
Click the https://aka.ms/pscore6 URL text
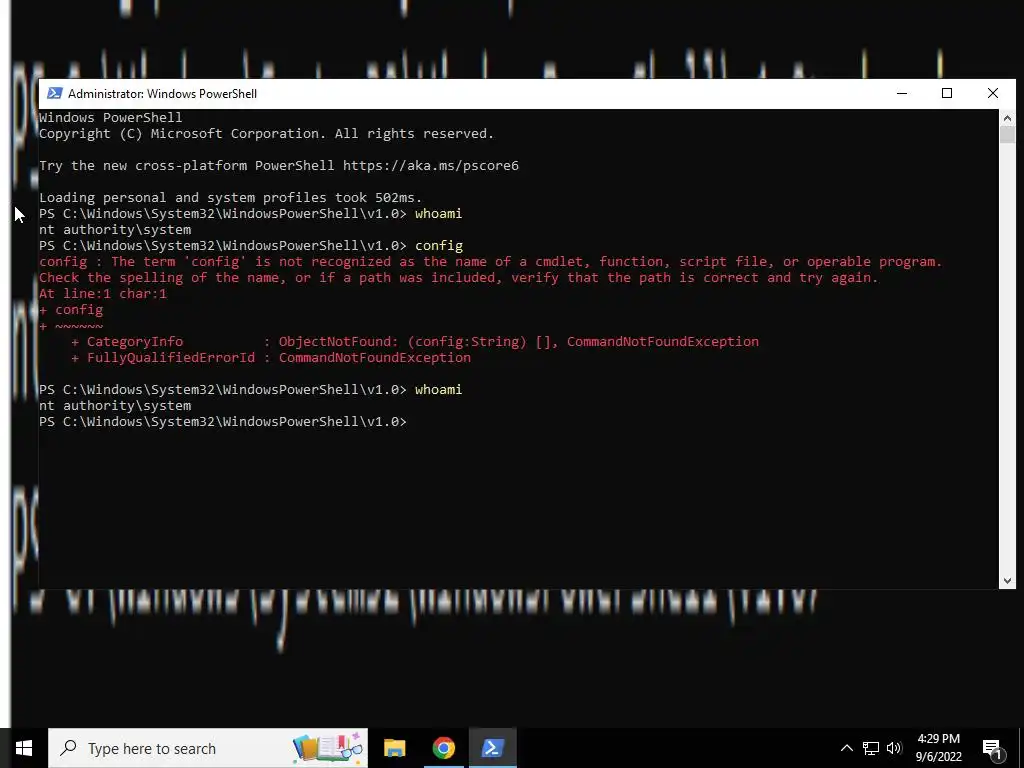click(431, 165)
